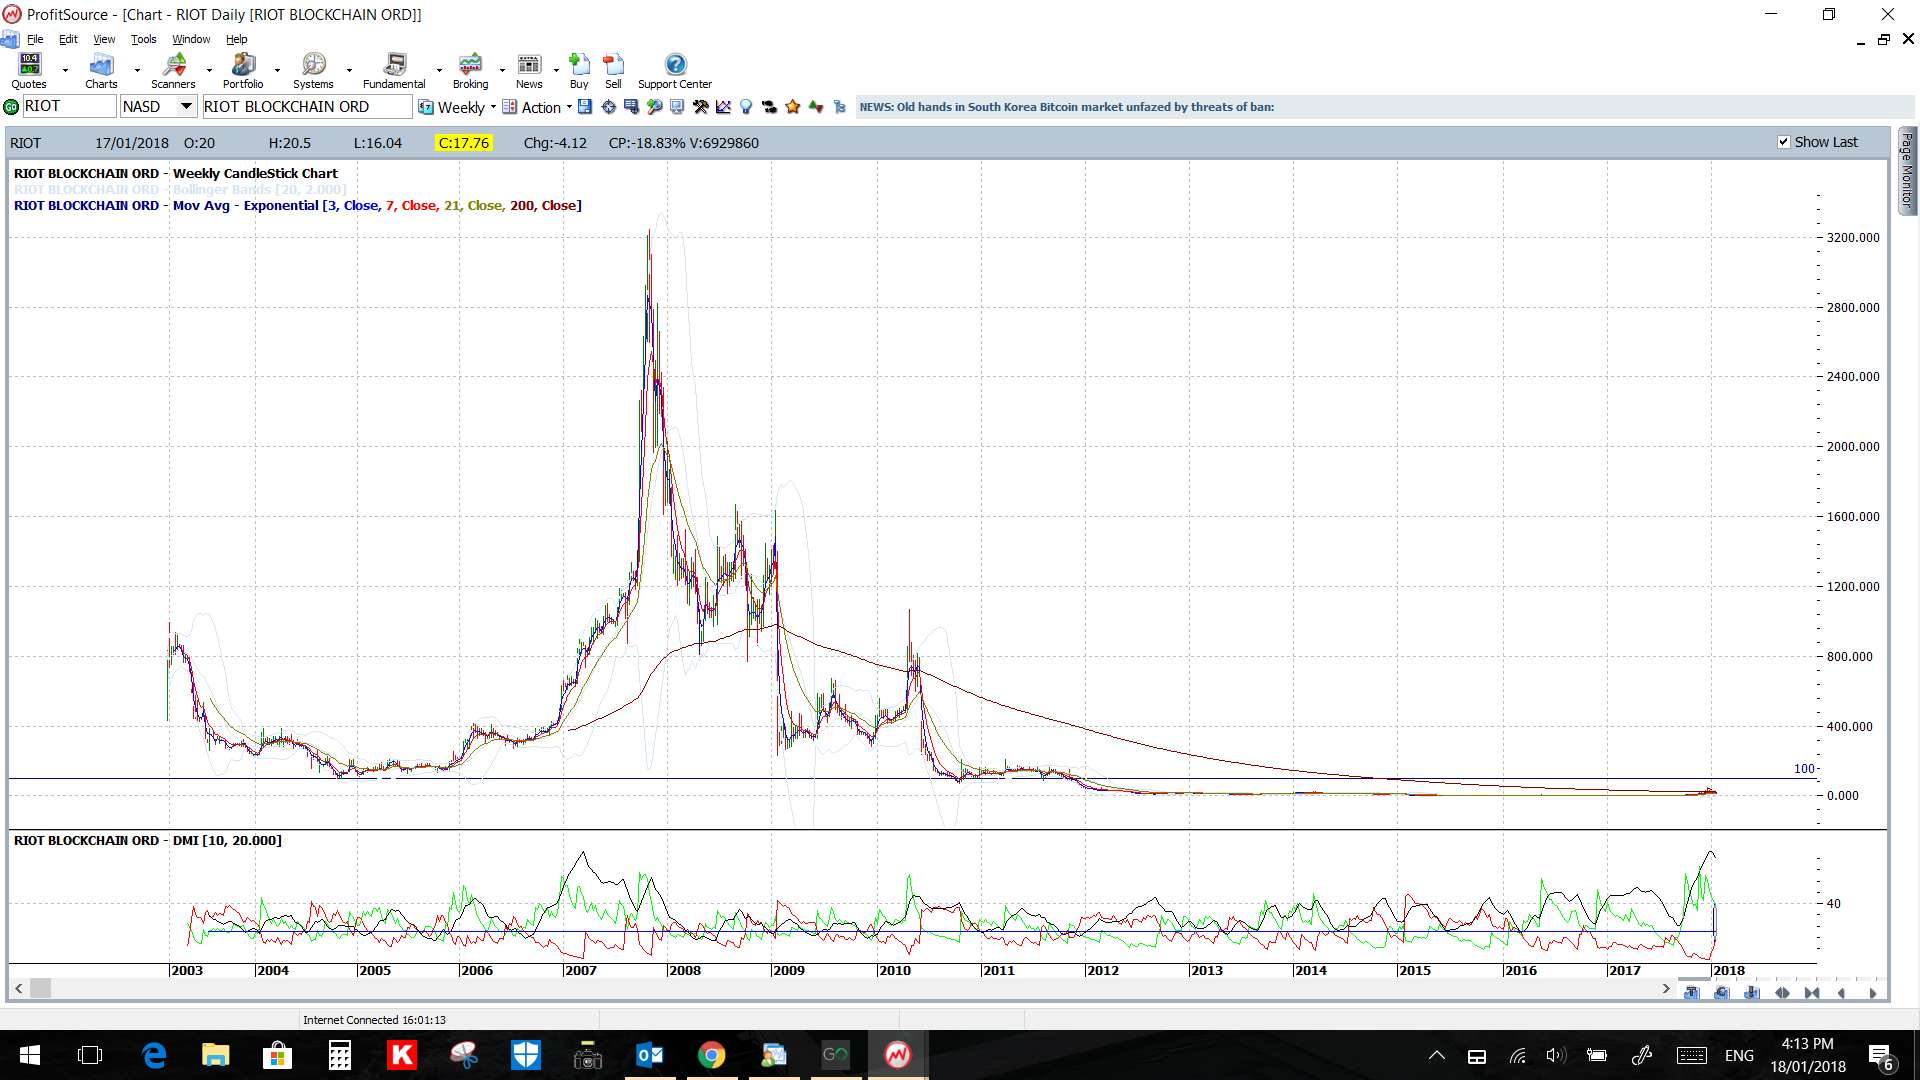Click the RIOT BLOCKCHAIN ORD name field
The image size is (1920, 1080).
pyautogui.click(x=307, y=106)
